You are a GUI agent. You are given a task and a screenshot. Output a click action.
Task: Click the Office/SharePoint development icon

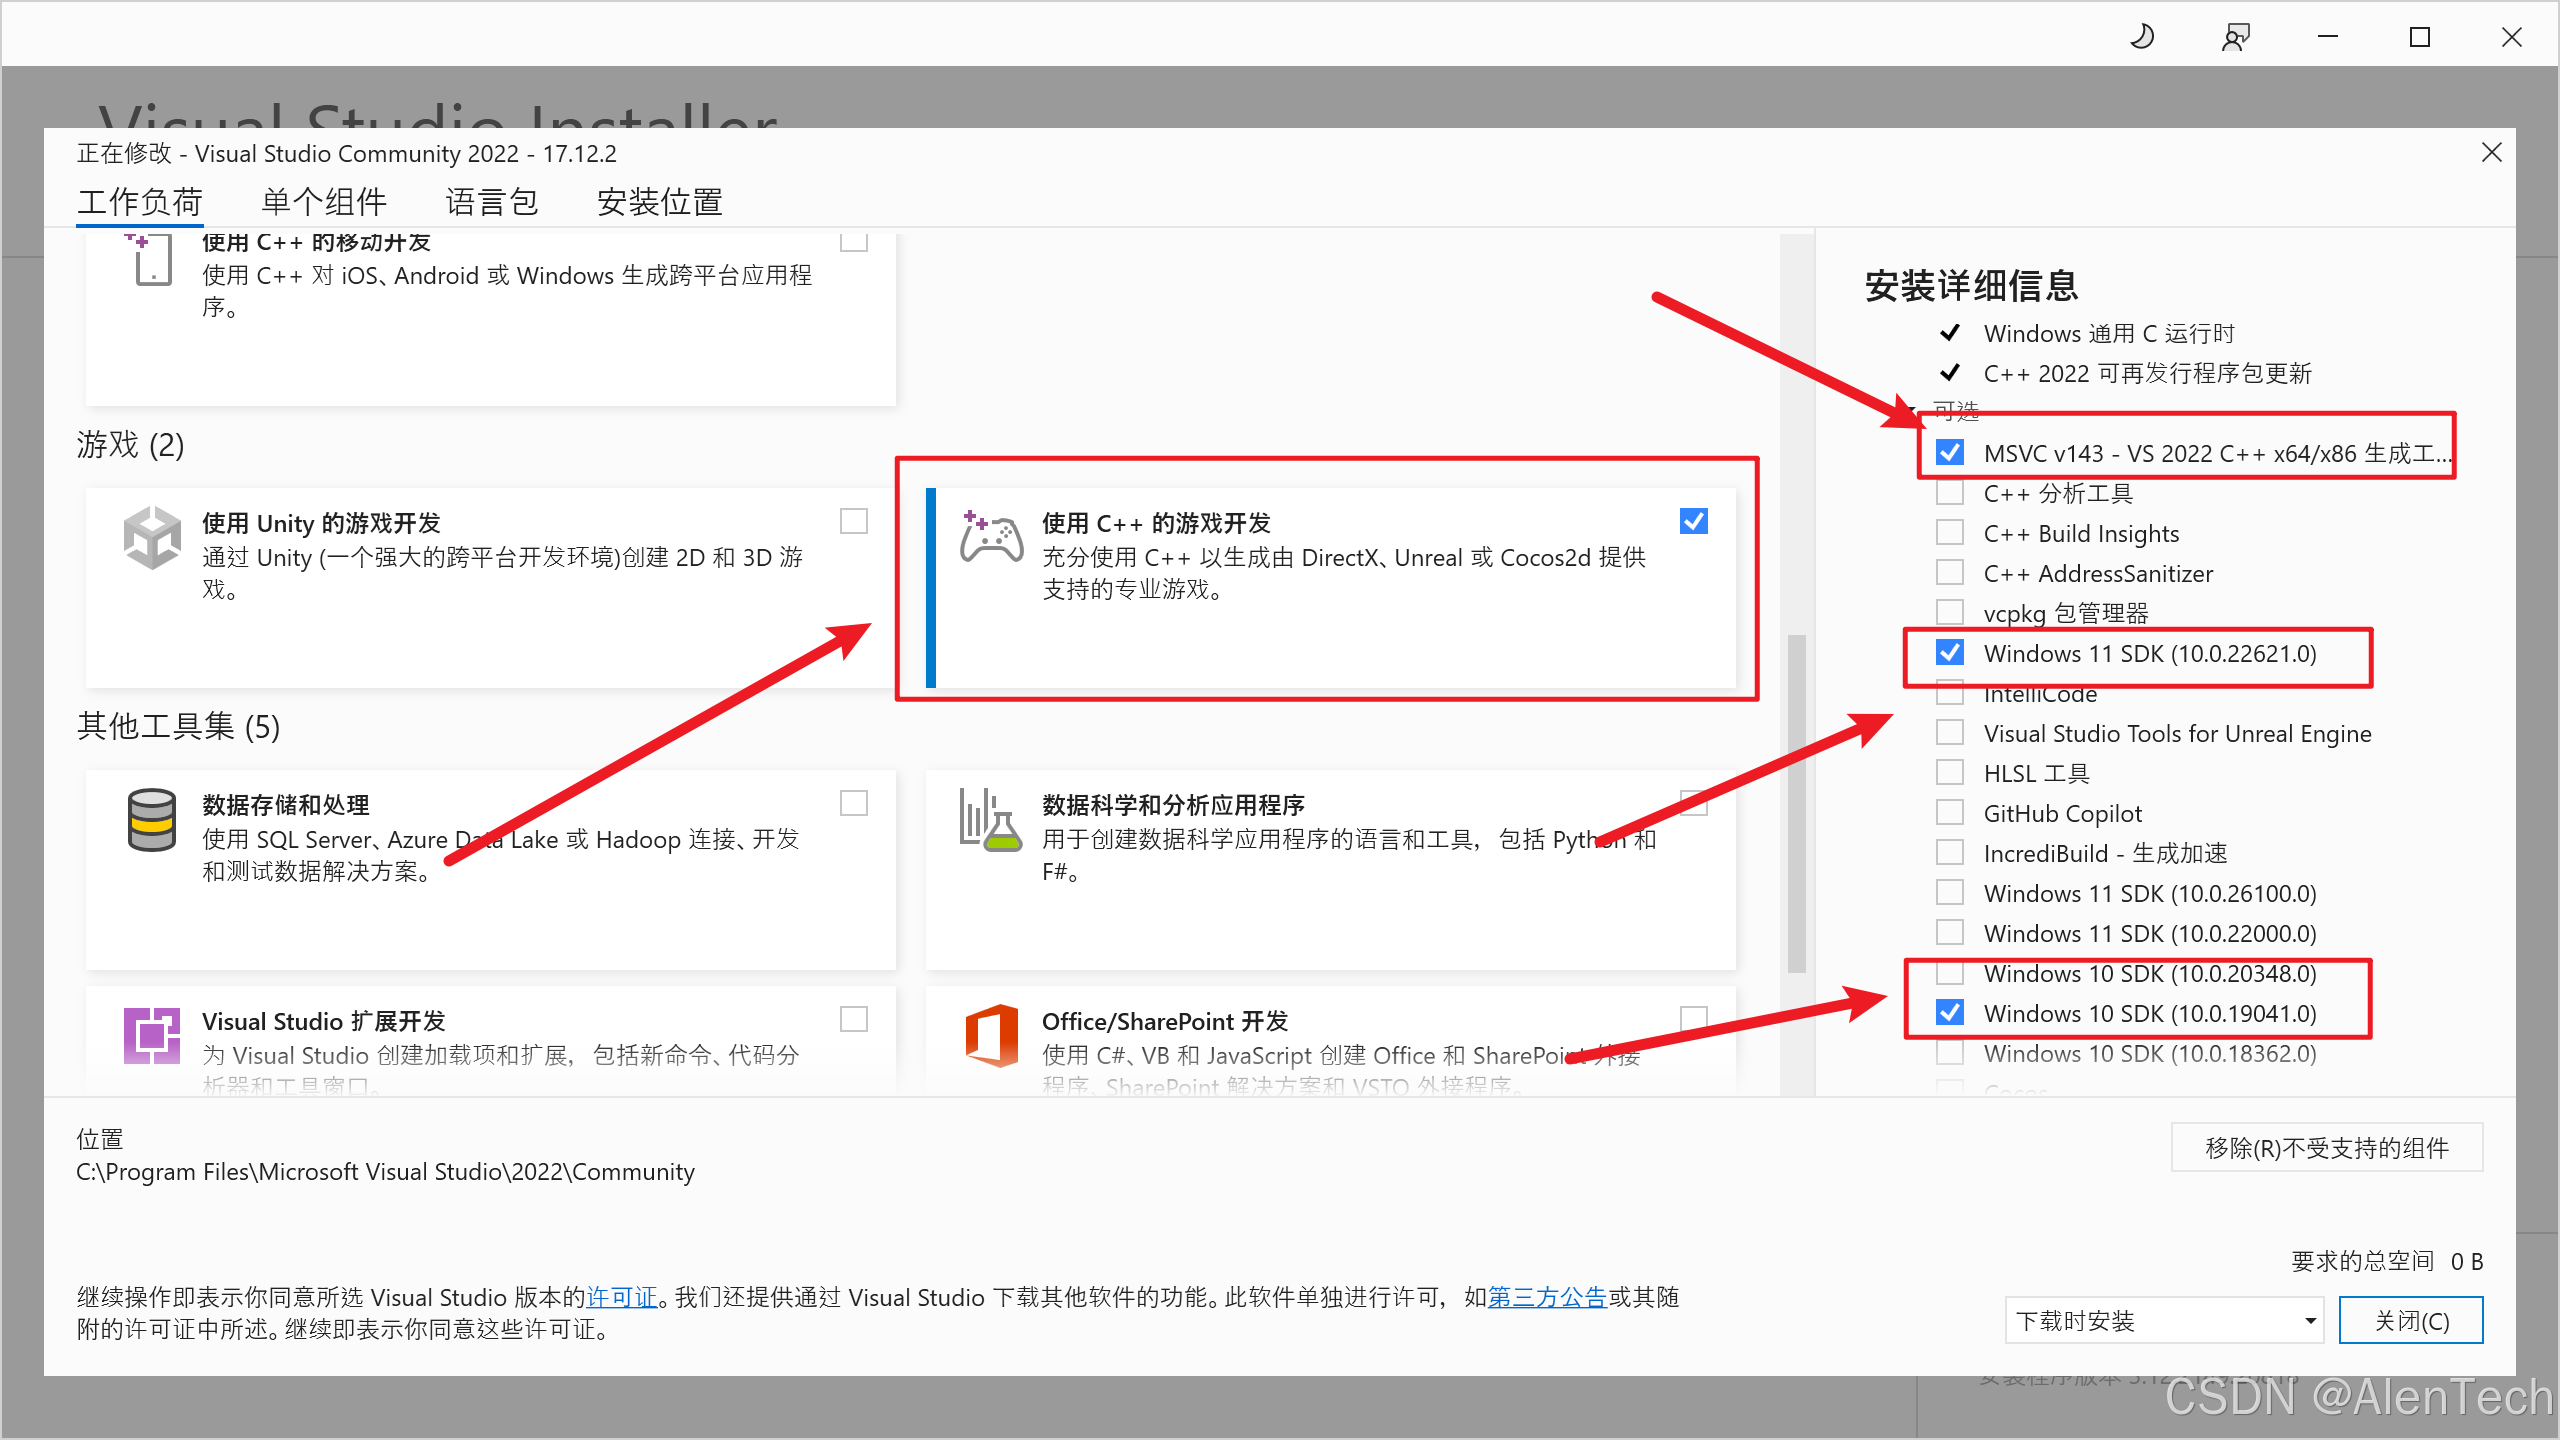pyautogui.click(x=991, y=1036)
